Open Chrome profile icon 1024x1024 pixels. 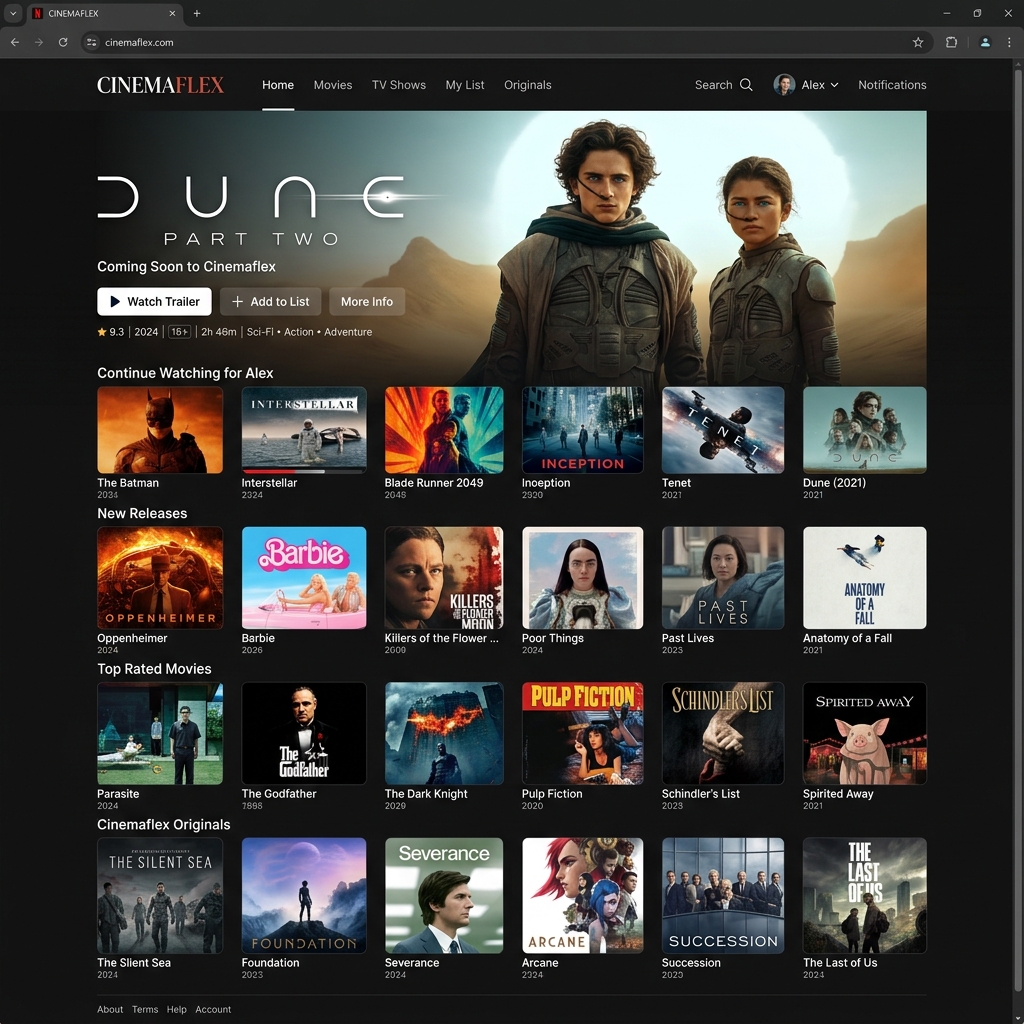pos(985,42)
